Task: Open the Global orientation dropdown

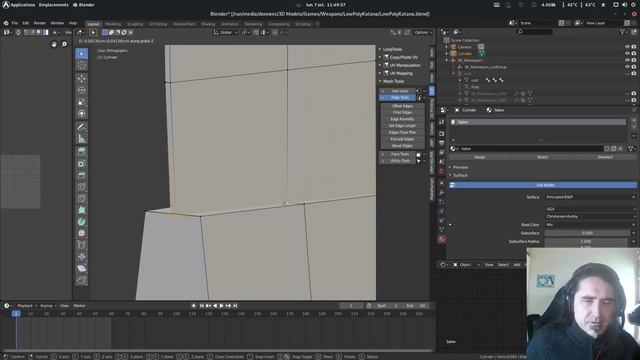Action: [226, 32]
